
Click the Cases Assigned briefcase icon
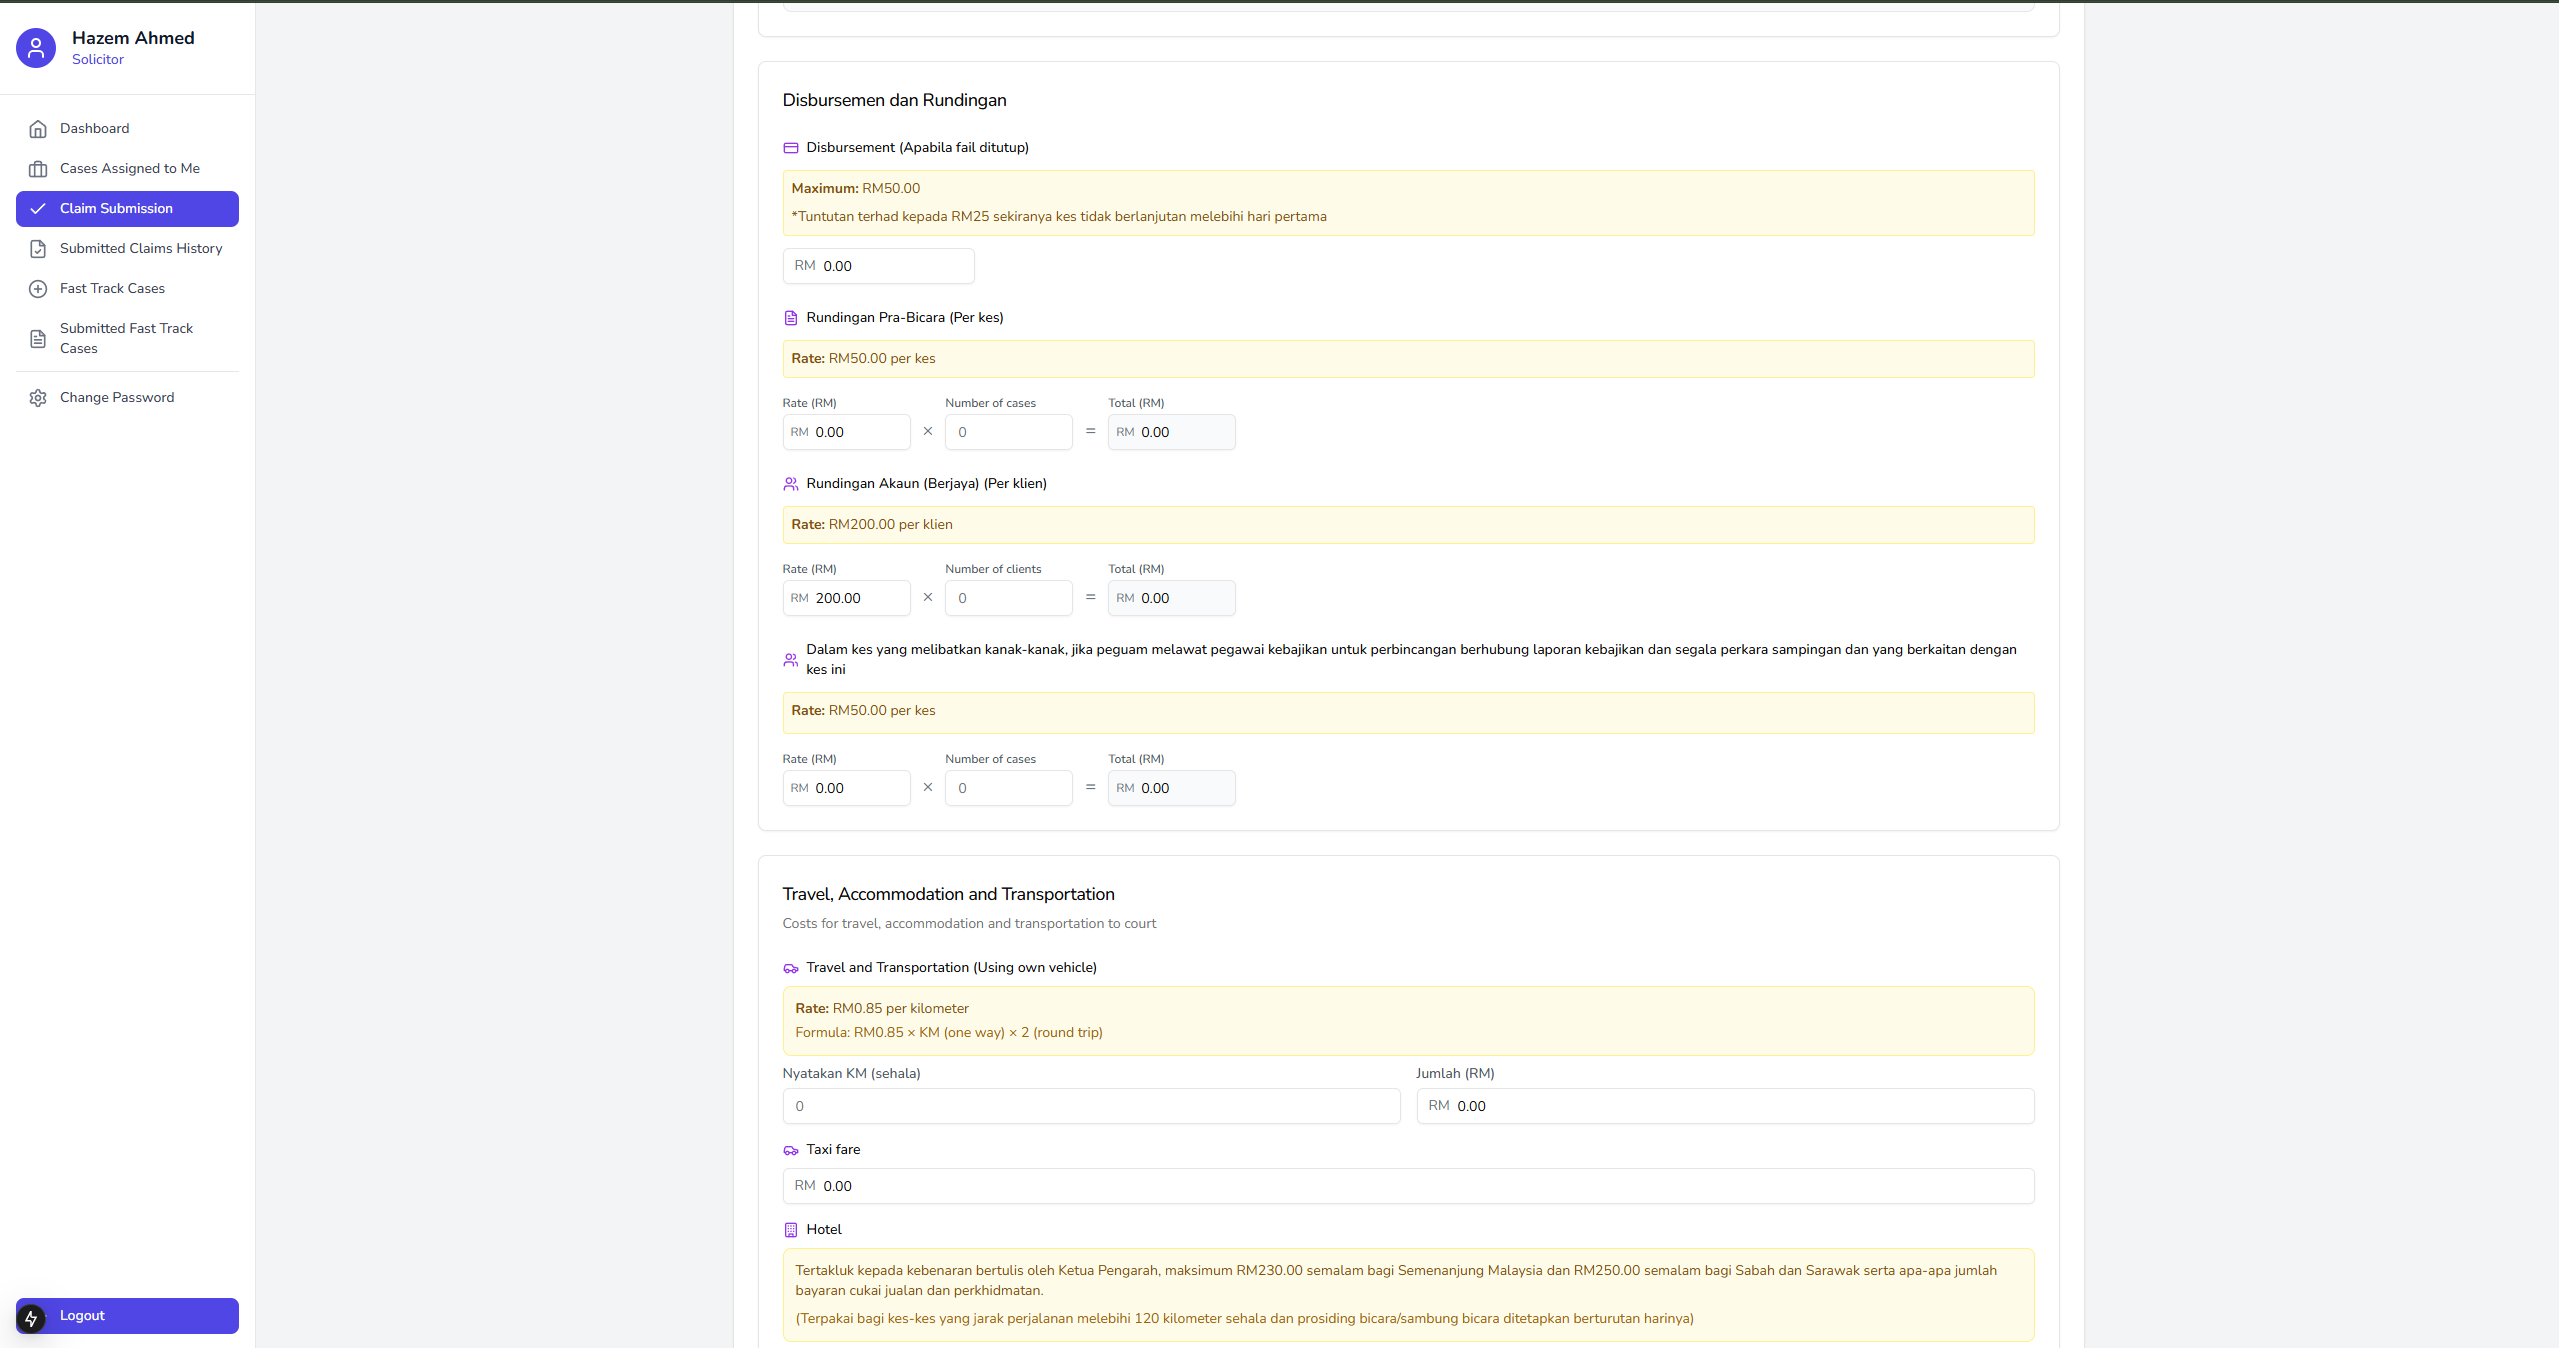38,169
